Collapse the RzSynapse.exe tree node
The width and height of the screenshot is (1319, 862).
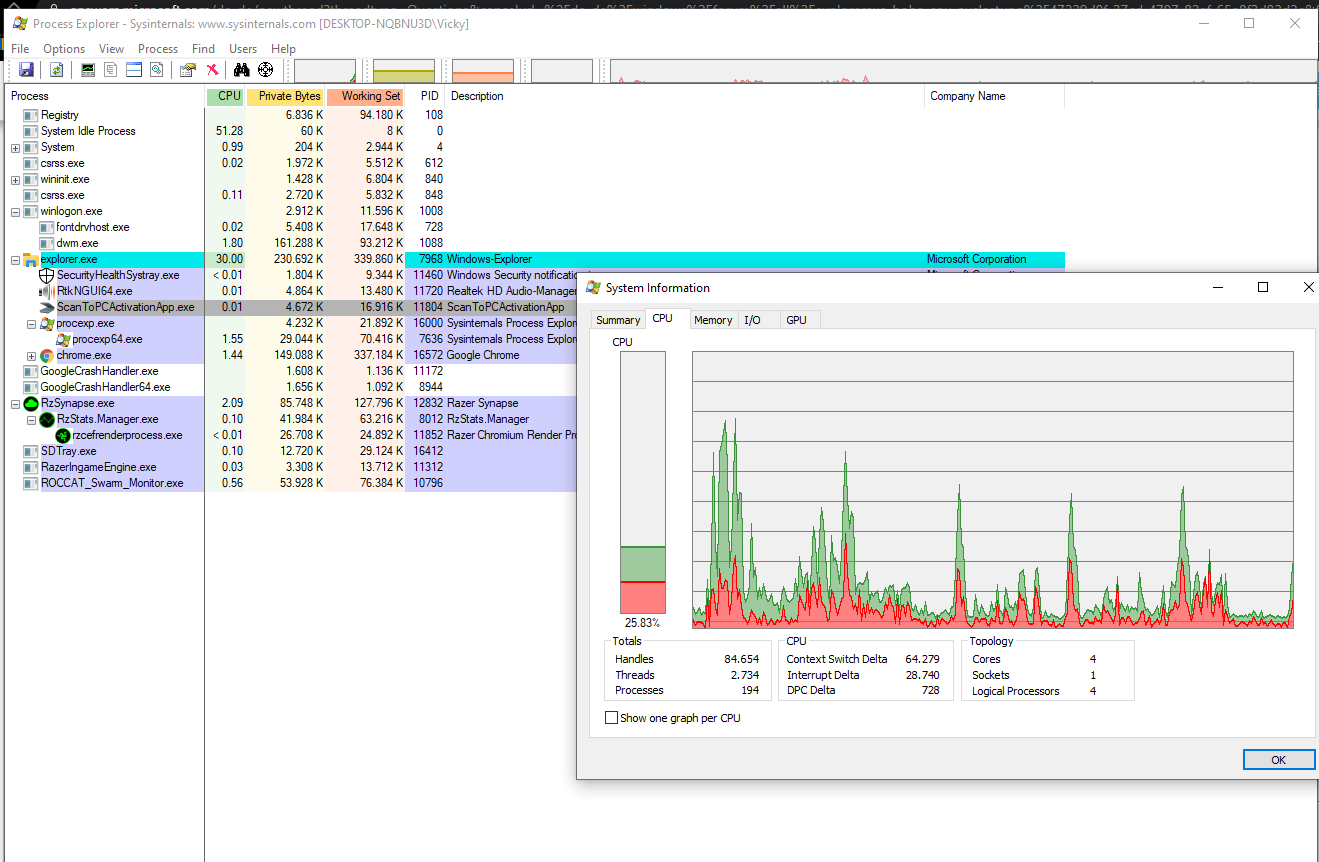click(x=15, y=404)
